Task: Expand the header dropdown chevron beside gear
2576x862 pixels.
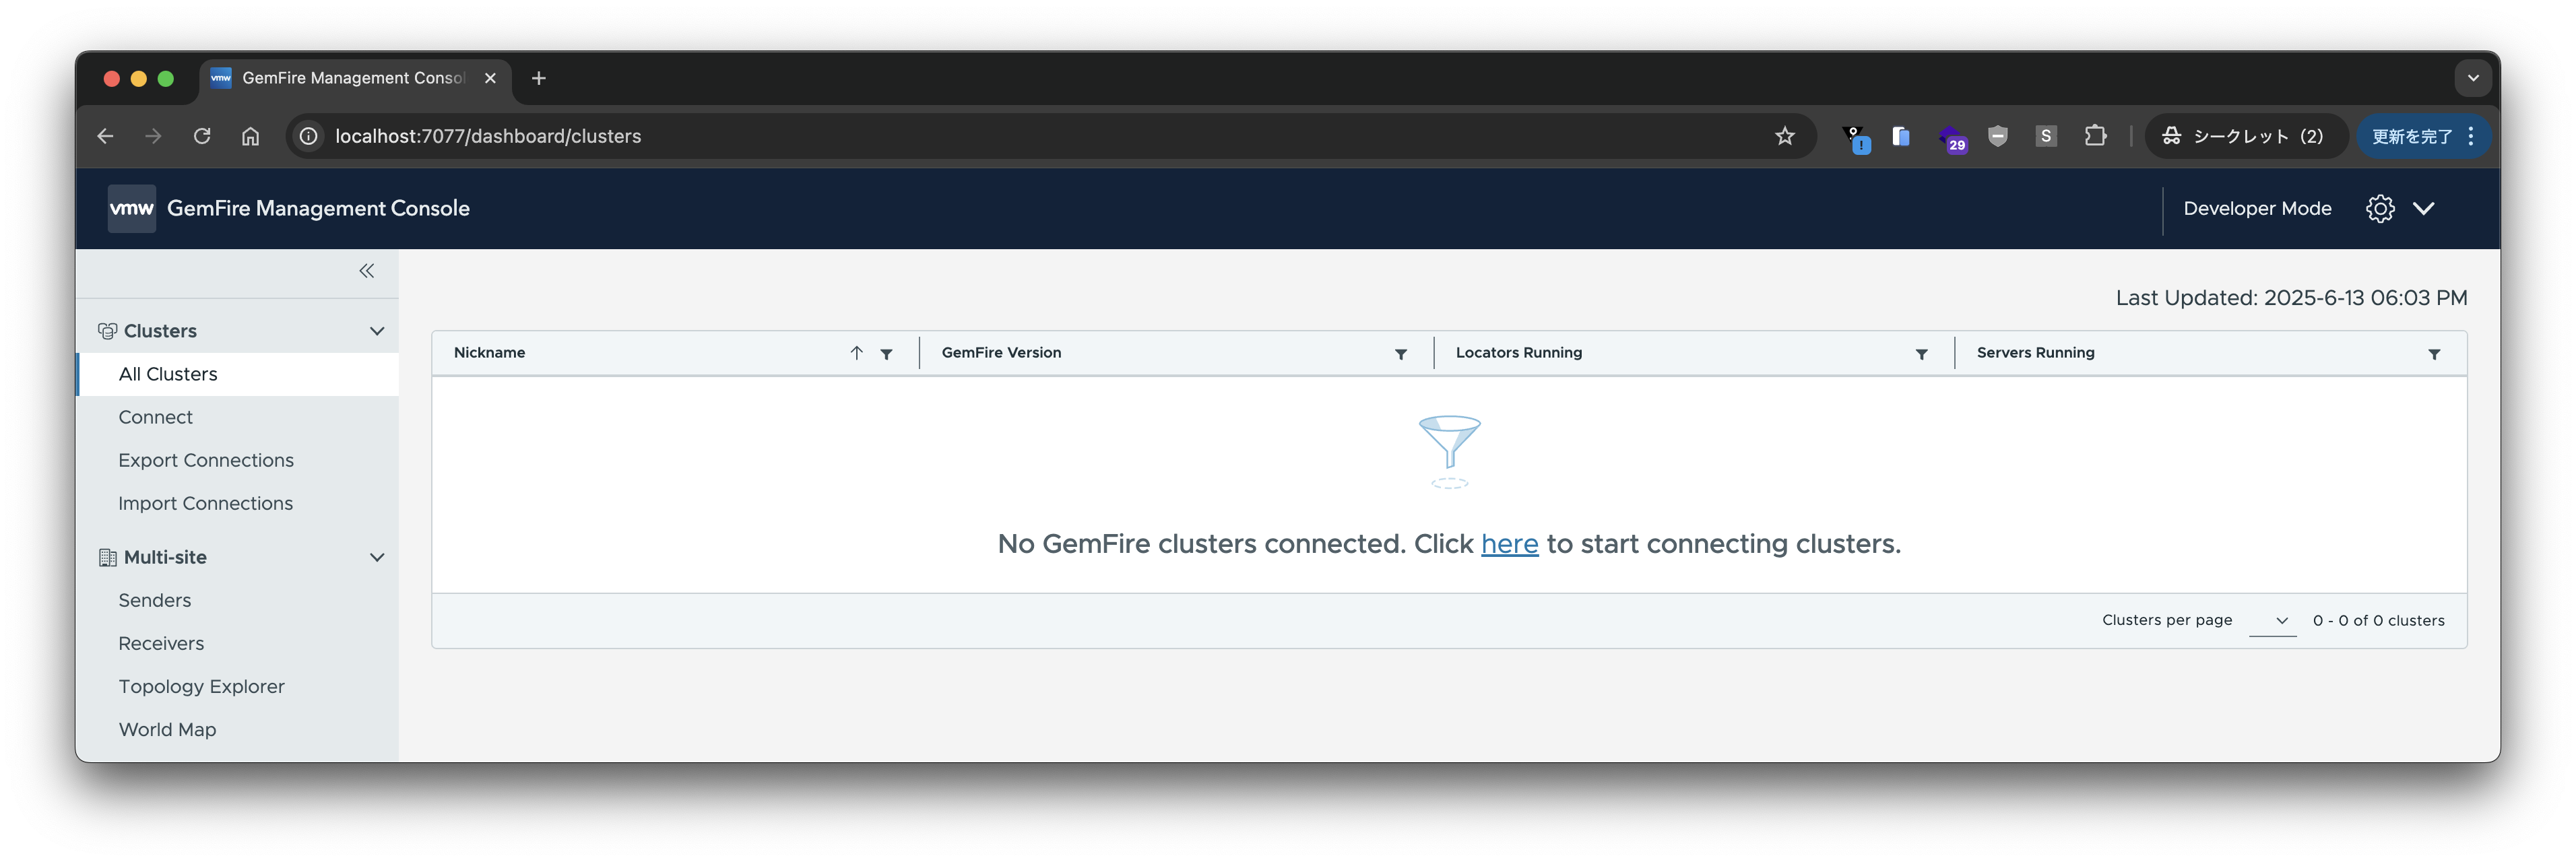Action: pos(2424,208)
